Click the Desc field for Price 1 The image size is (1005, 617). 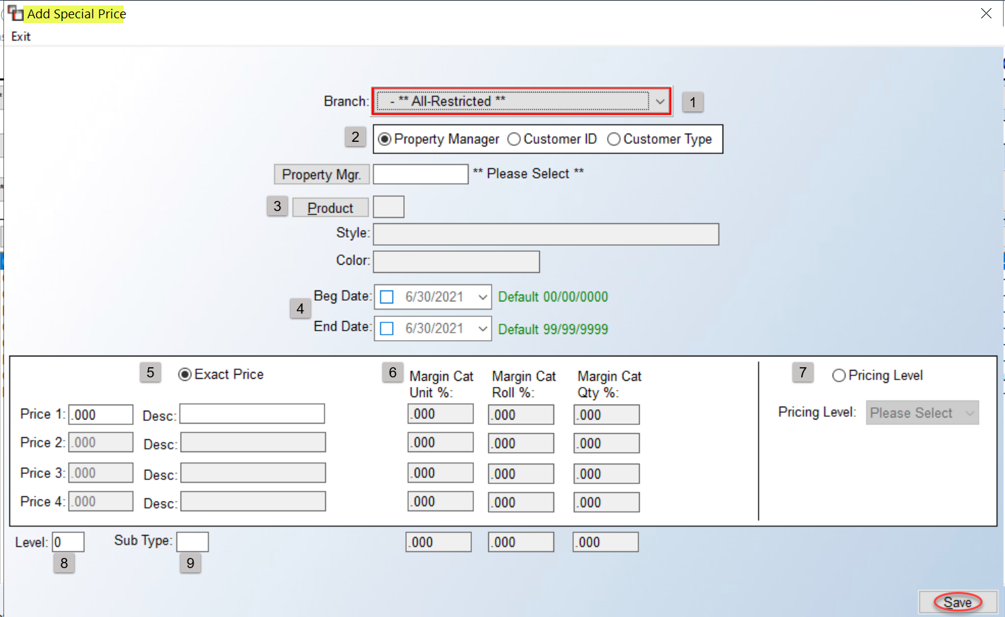tap(252, 414)
